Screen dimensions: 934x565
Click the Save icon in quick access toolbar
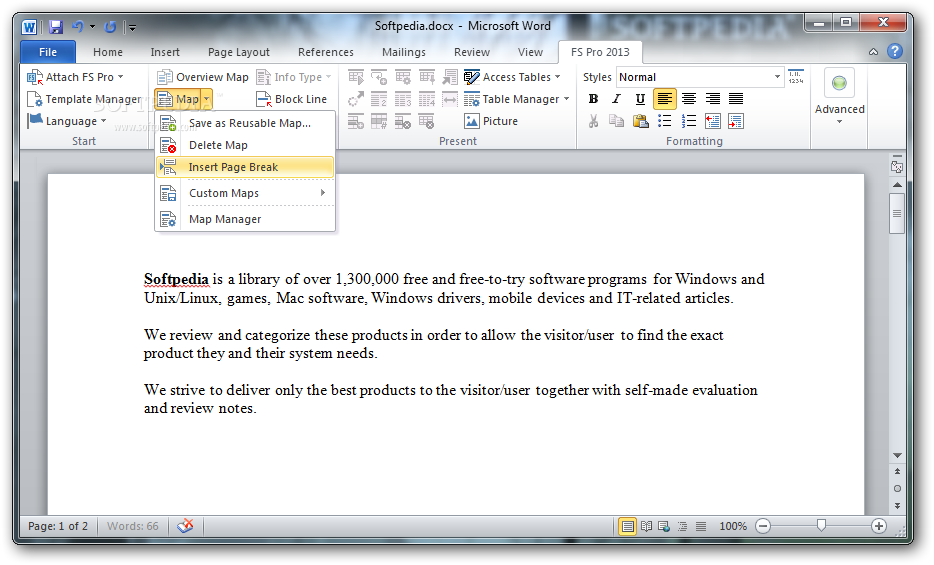pyautogui.click(x=56, y=26)
